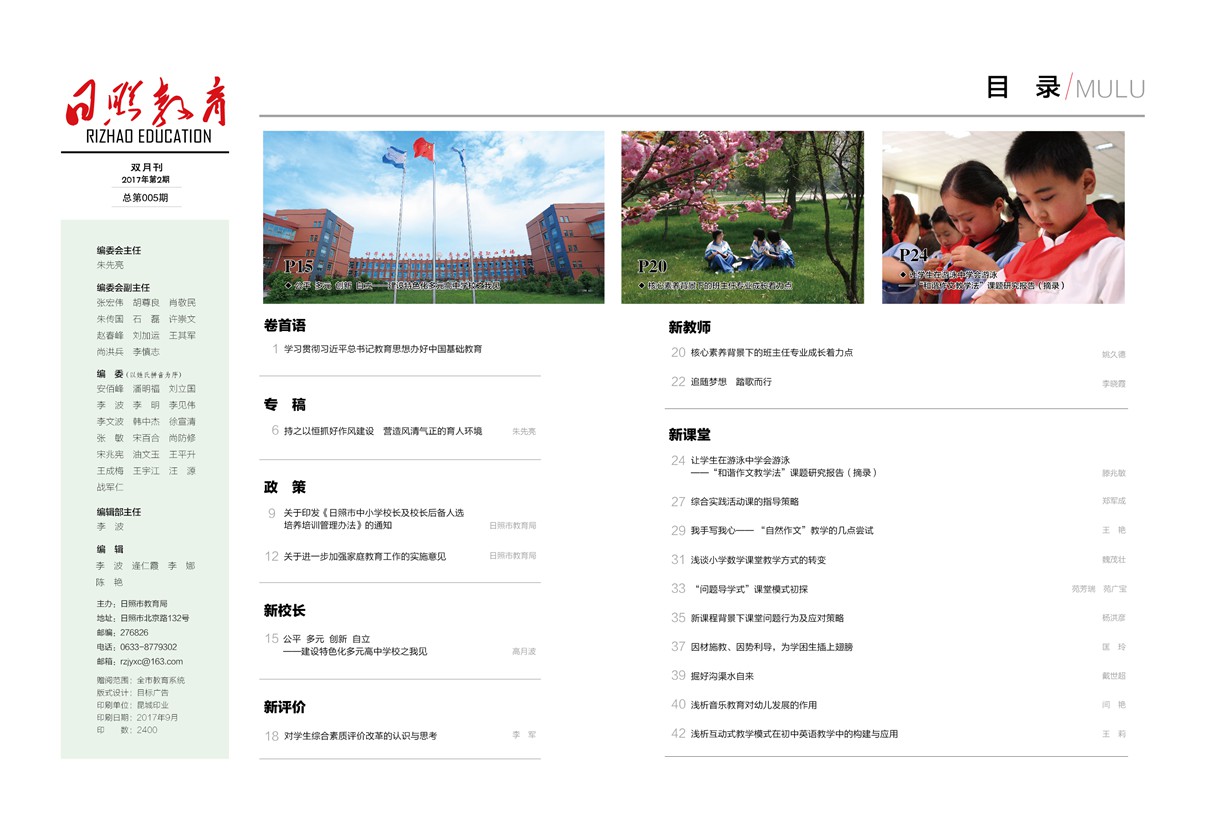Select the P24 students reading photo

click(x=1003, y=217)
